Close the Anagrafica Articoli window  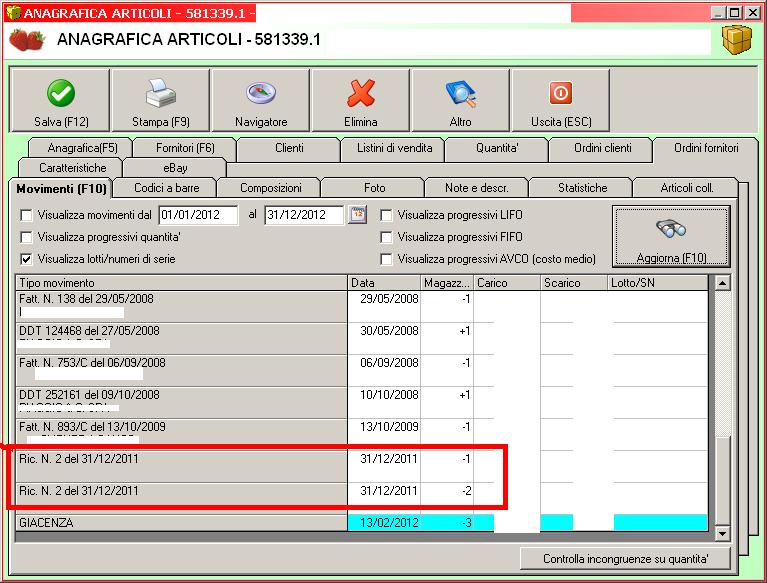pyautogui.click(x=753, y=13)
